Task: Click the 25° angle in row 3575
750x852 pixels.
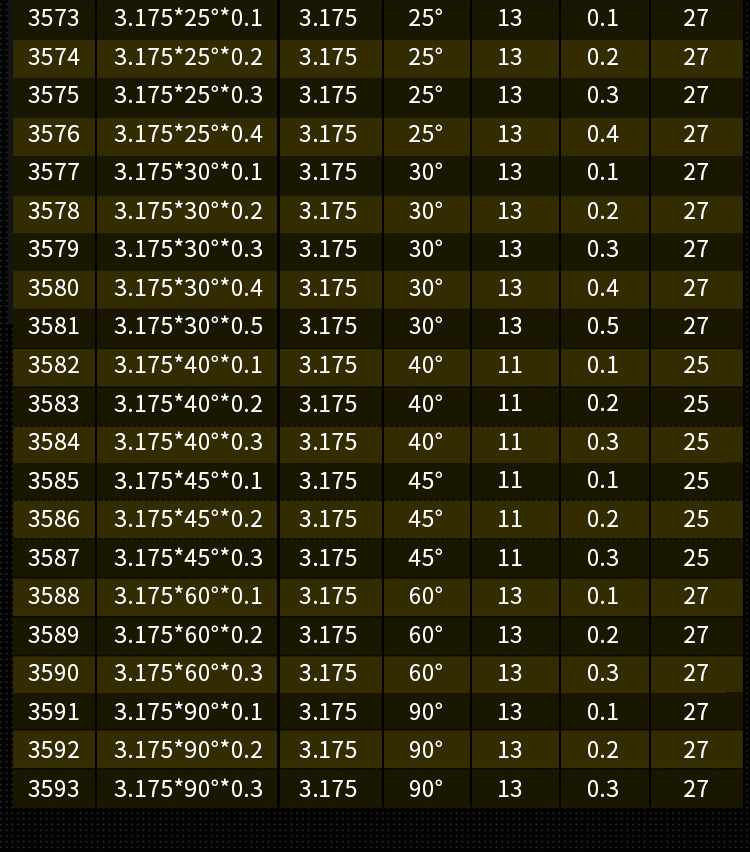Action: click(425, 96)
